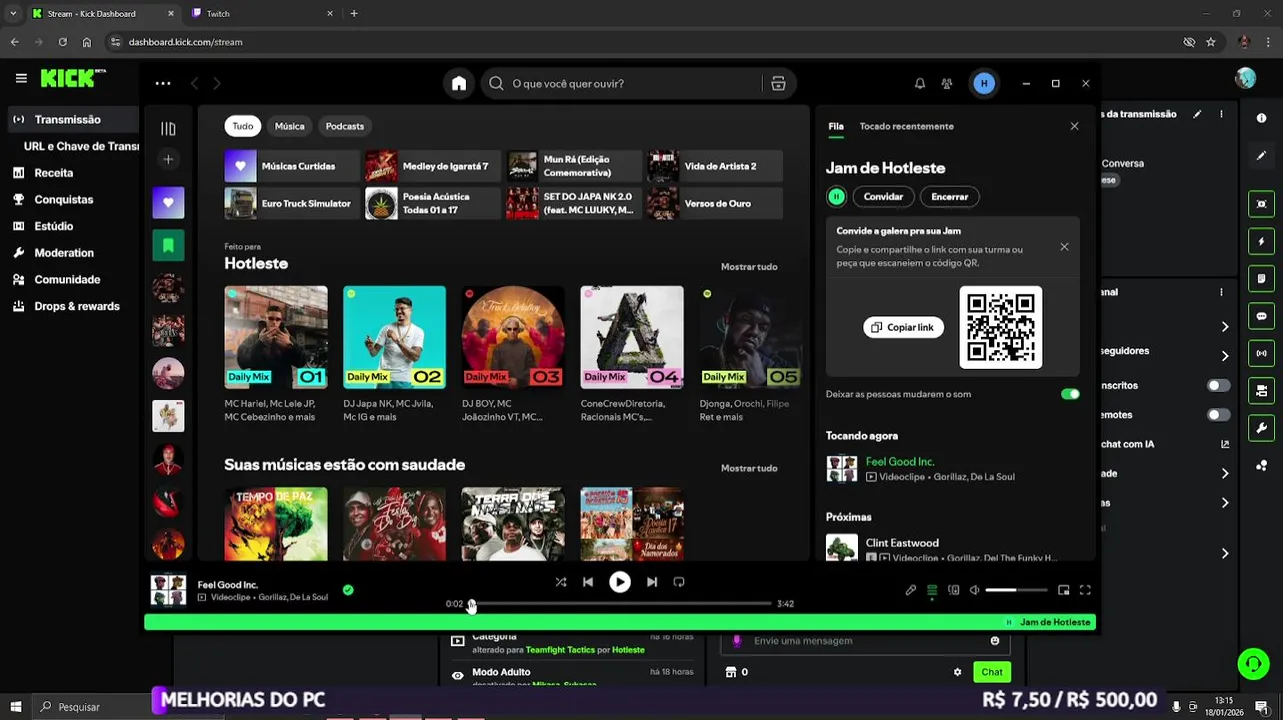Open Spotify friend activity icon
Screen dimensions: 1283x720
pos(947,84)
